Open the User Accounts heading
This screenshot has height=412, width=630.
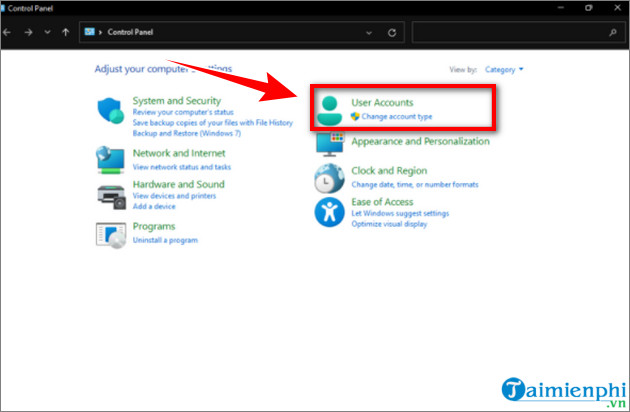[382, 102]
